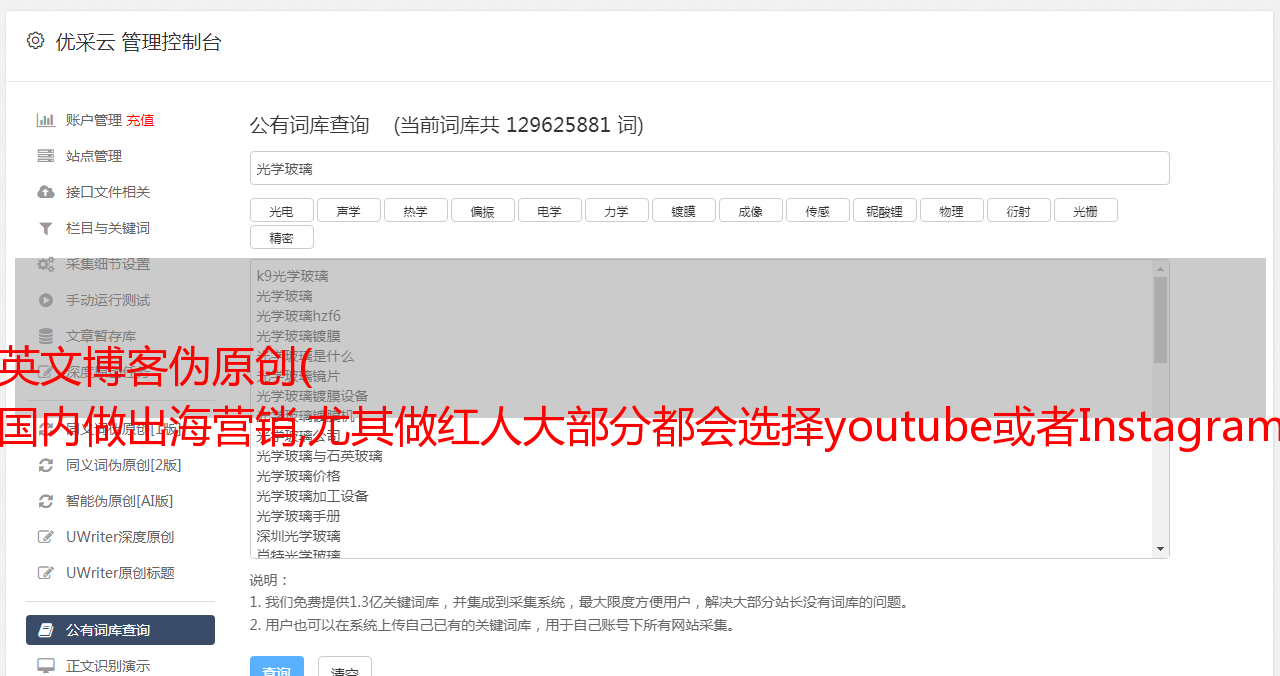Click the note starting 用户也可以在系统上传
1280x676 pixels.
(493, 625)
